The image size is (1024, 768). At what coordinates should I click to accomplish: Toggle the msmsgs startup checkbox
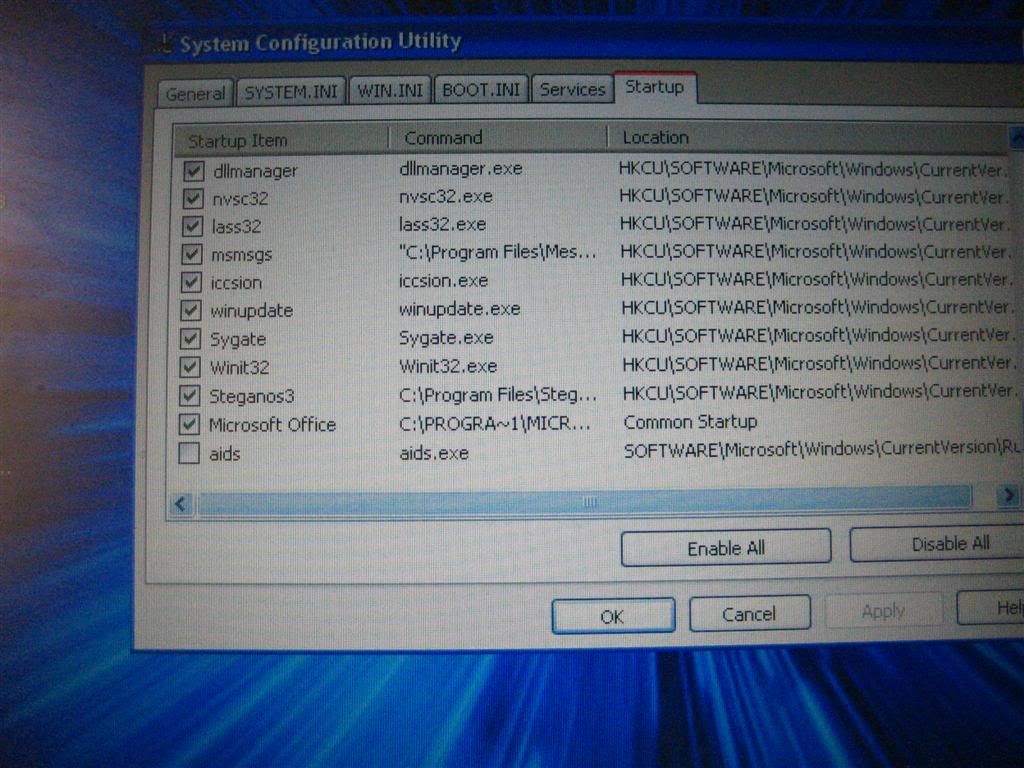[x=192, y=254]
